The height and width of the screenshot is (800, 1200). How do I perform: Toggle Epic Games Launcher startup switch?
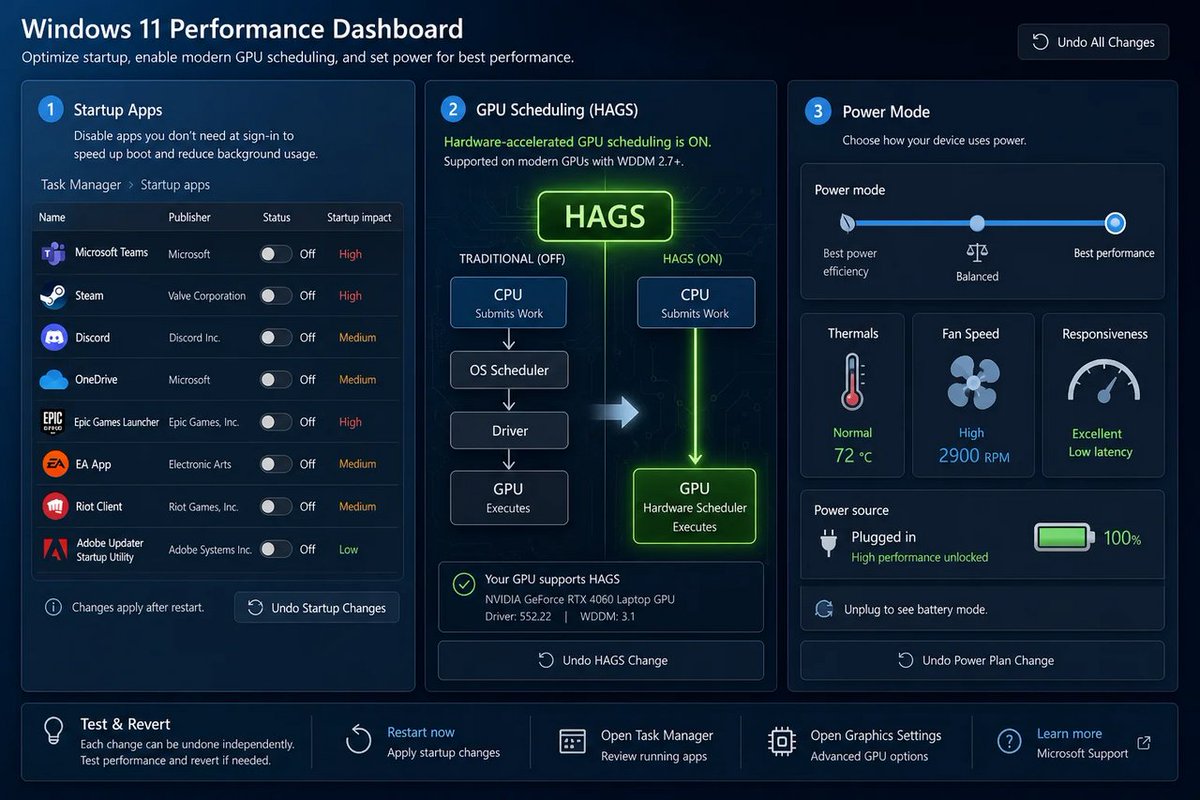(276, 422)
